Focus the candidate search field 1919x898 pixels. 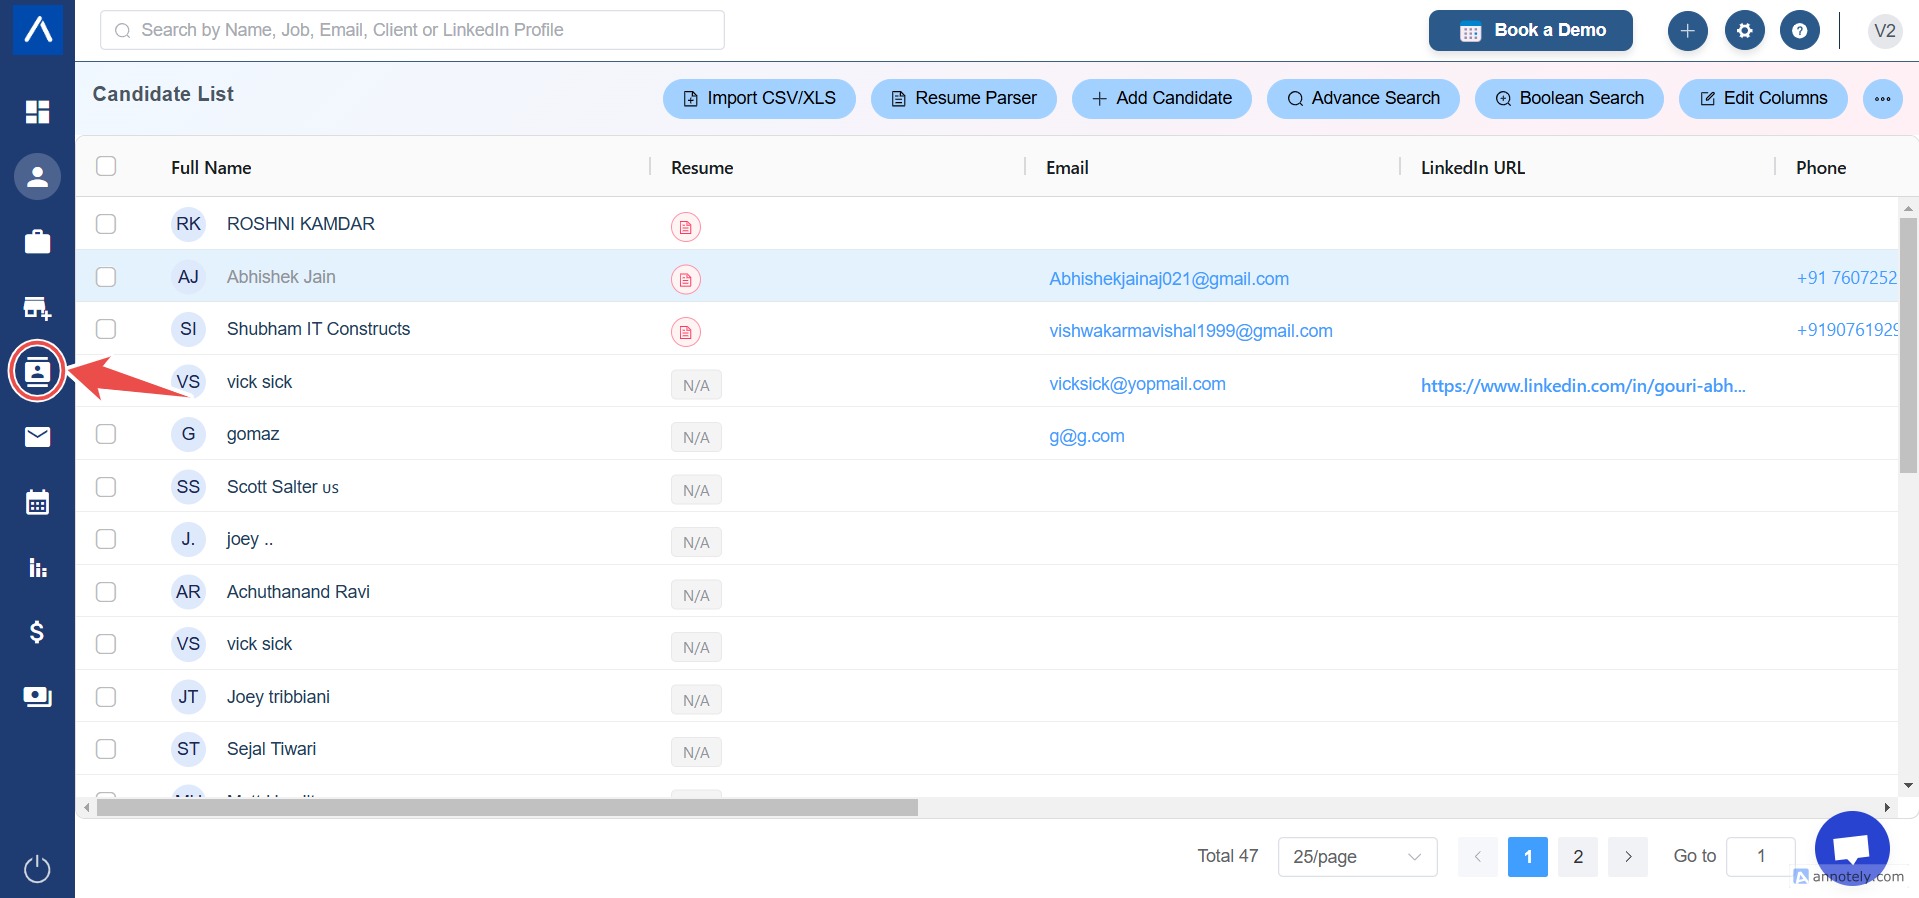pyautogui.click(x=412, y=30)
